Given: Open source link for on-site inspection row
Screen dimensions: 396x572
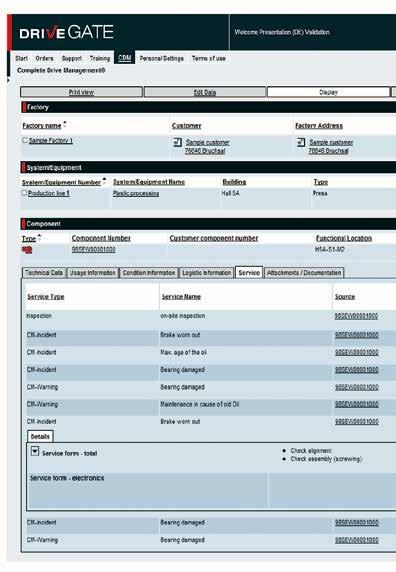Looking at the screenshot, I should click(x=356, y=316).
